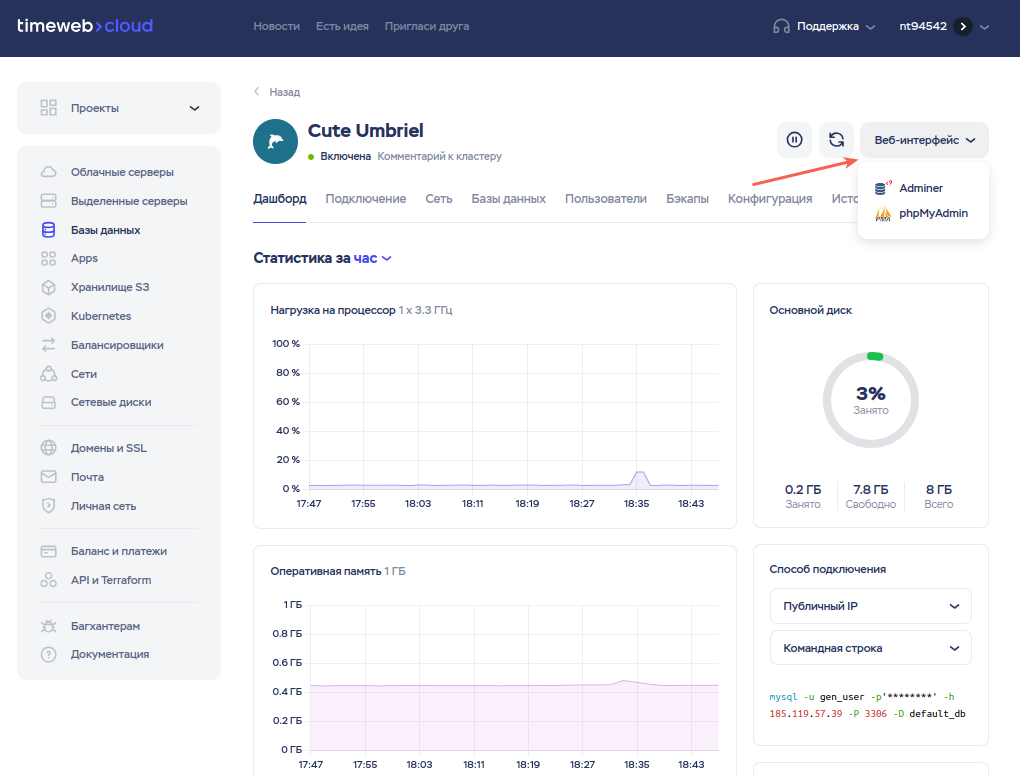Expand the Проекты dropdown chevron
Screen dimensions: 1020x777
tap(195, 108)
